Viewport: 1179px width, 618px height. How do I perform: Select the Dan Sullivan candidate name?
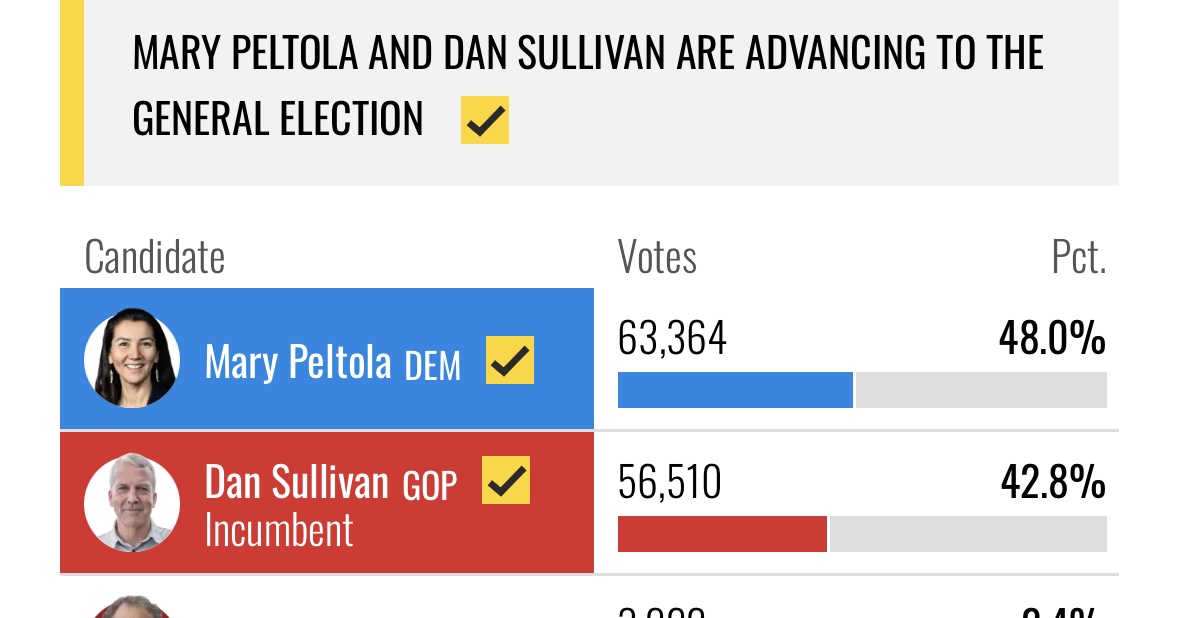pos(296,482)
